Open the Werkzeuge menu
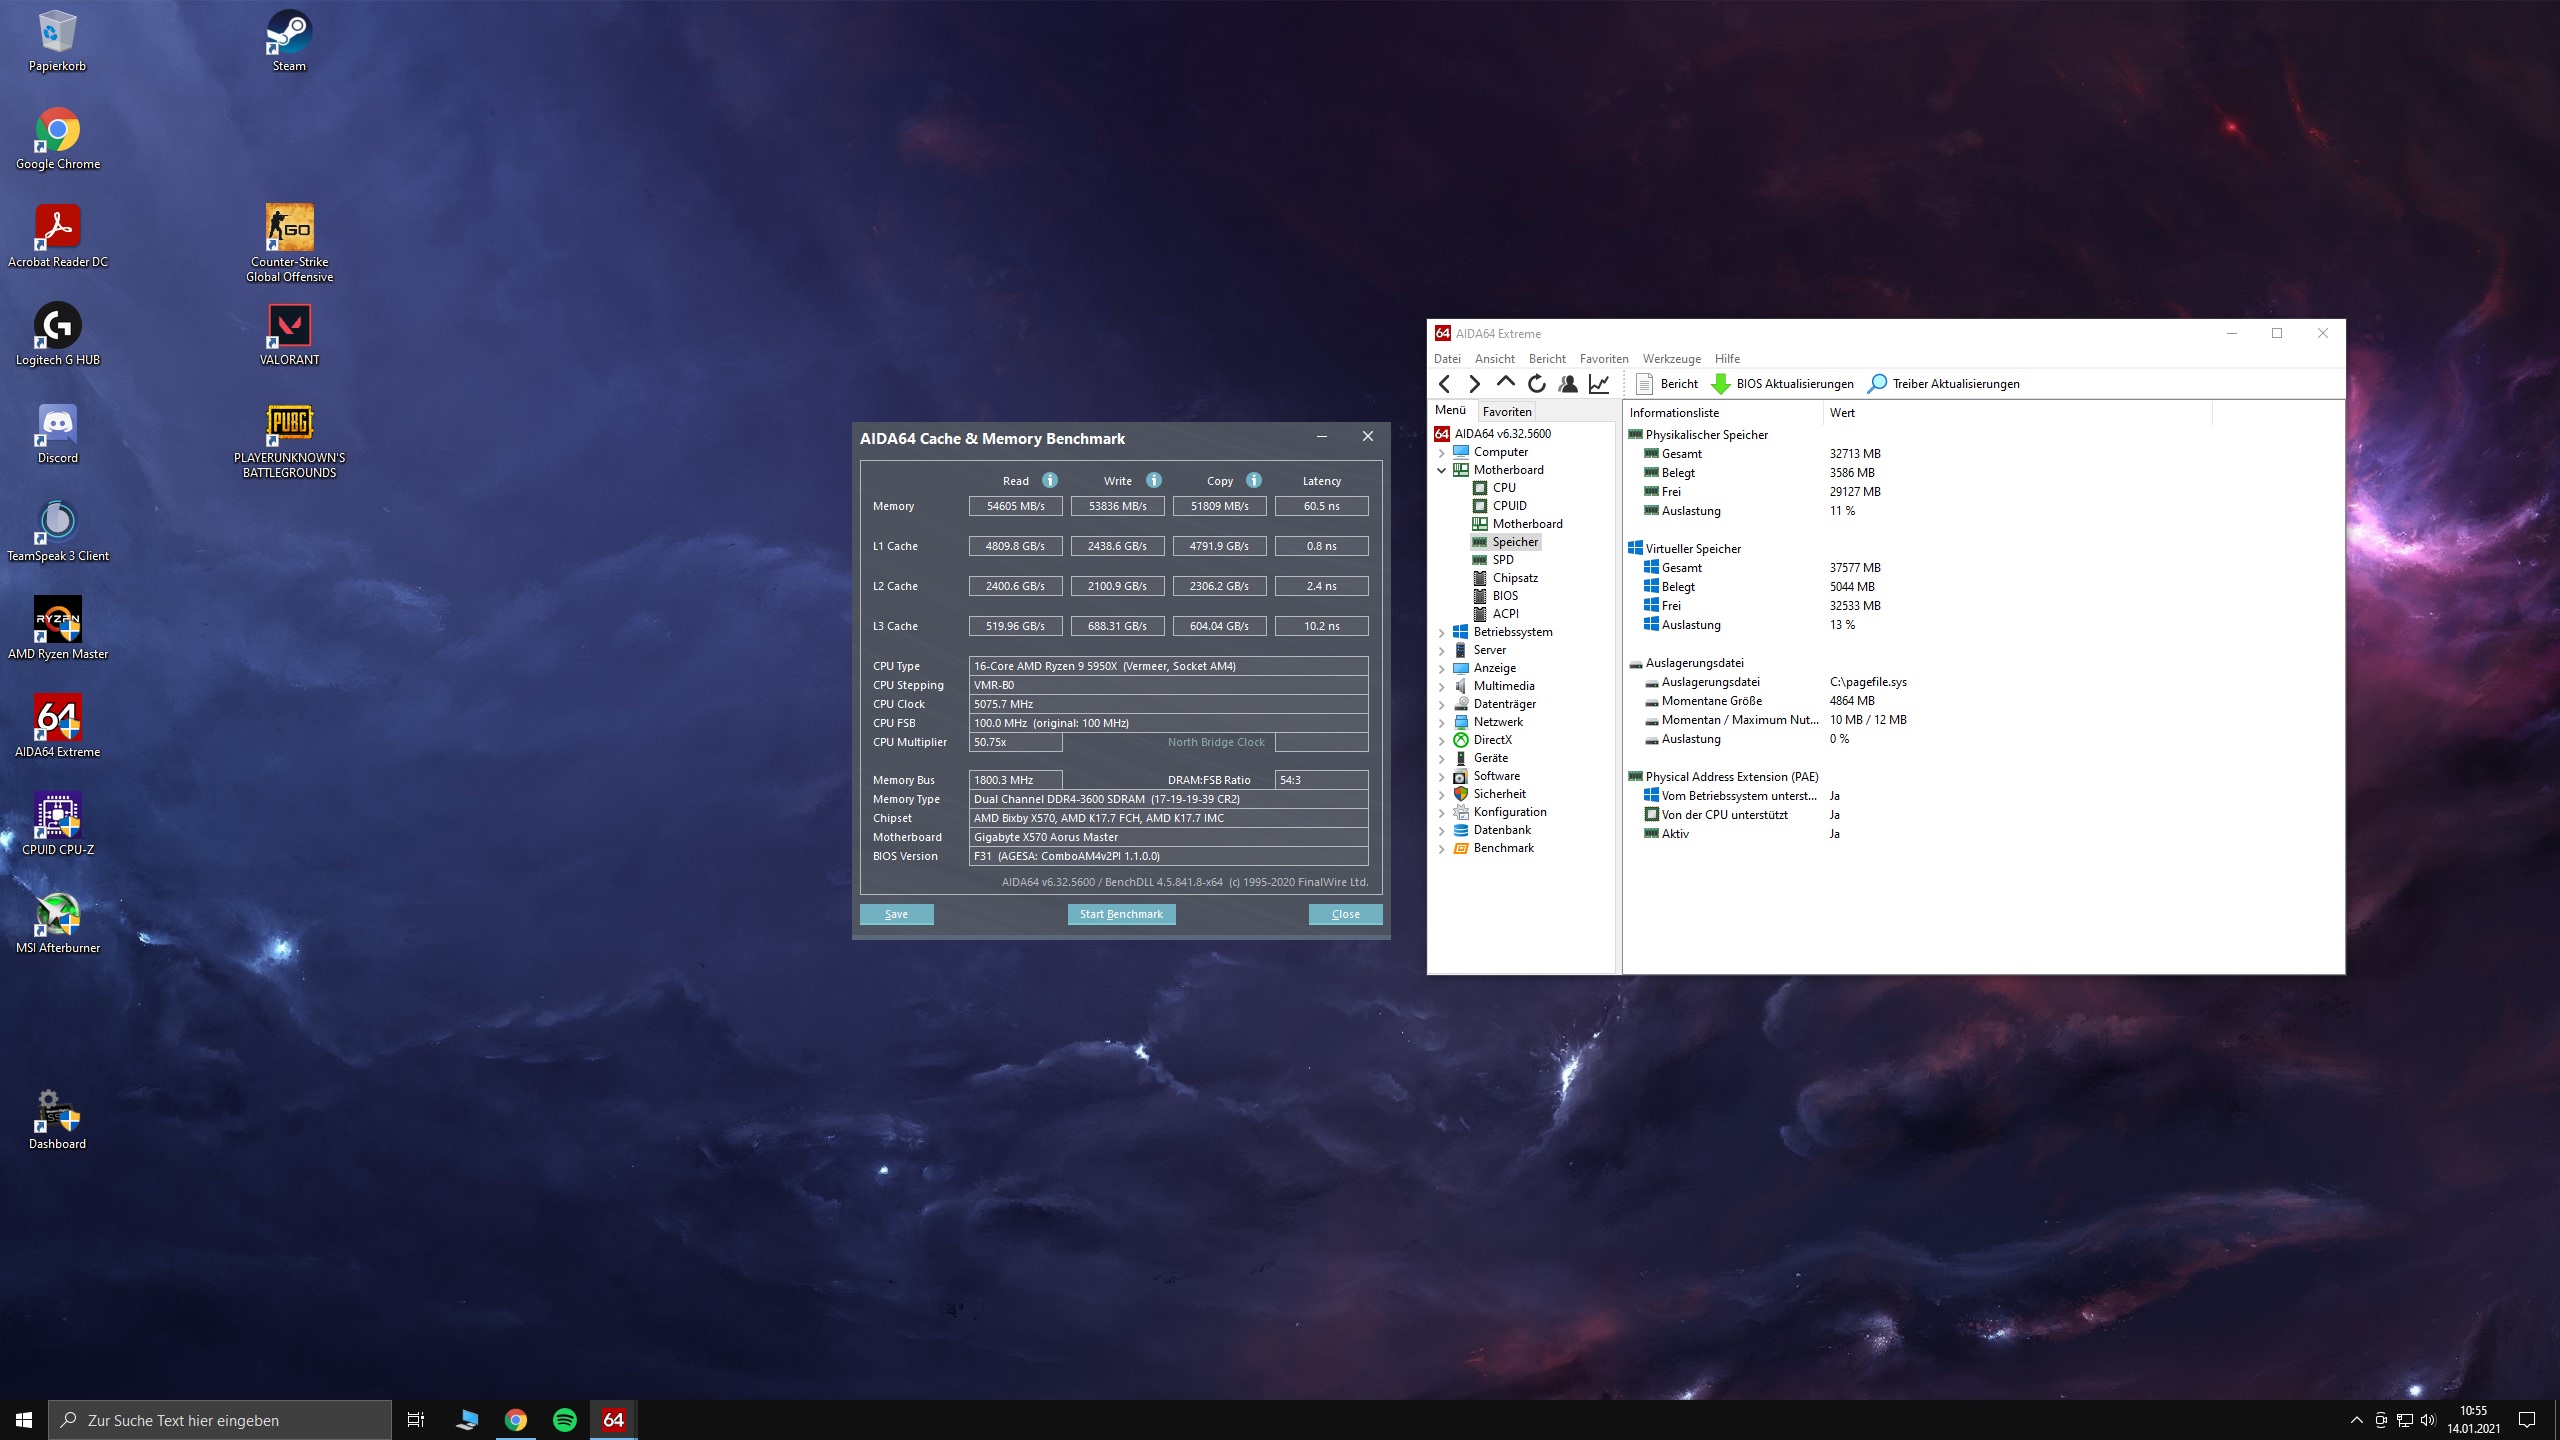The width and height of the screenshot is (2560, 1440). click(x=1671, y=359)
